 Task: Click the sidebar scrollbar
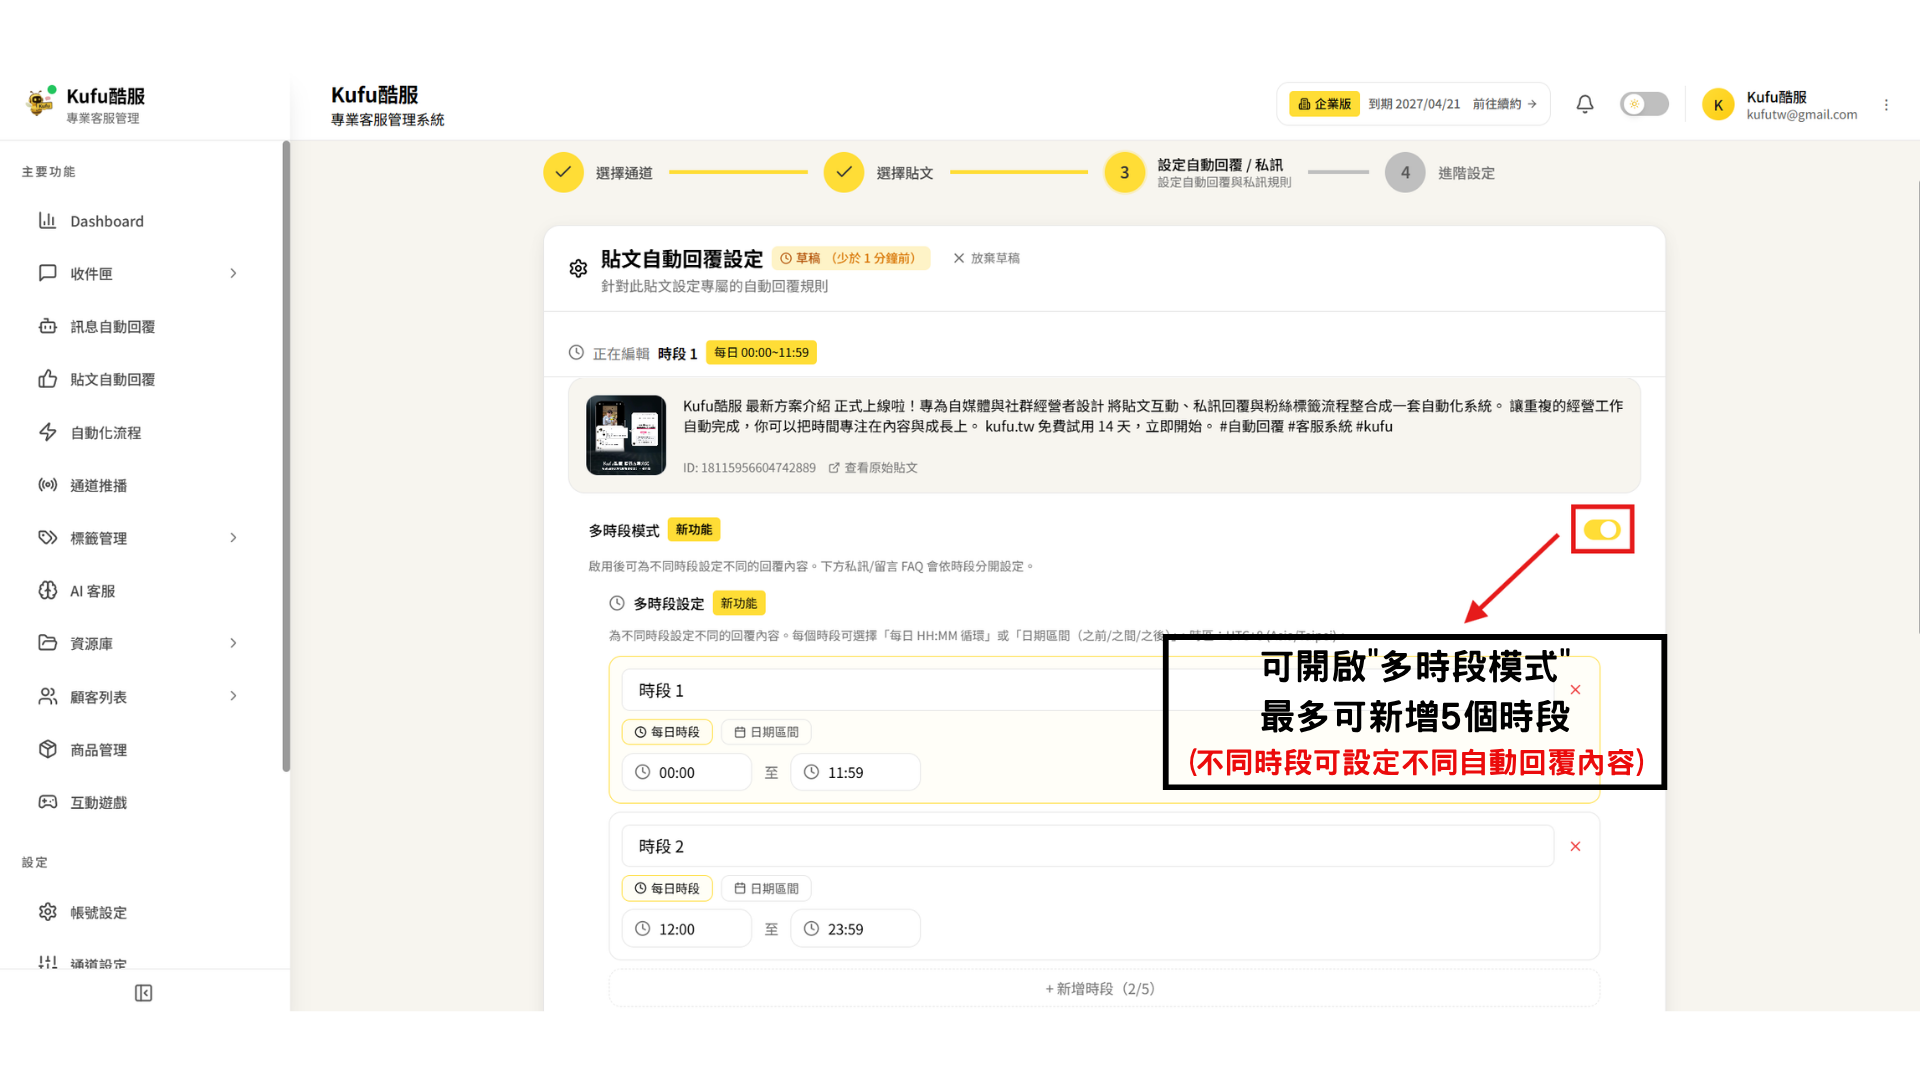(x=286, y=456)
